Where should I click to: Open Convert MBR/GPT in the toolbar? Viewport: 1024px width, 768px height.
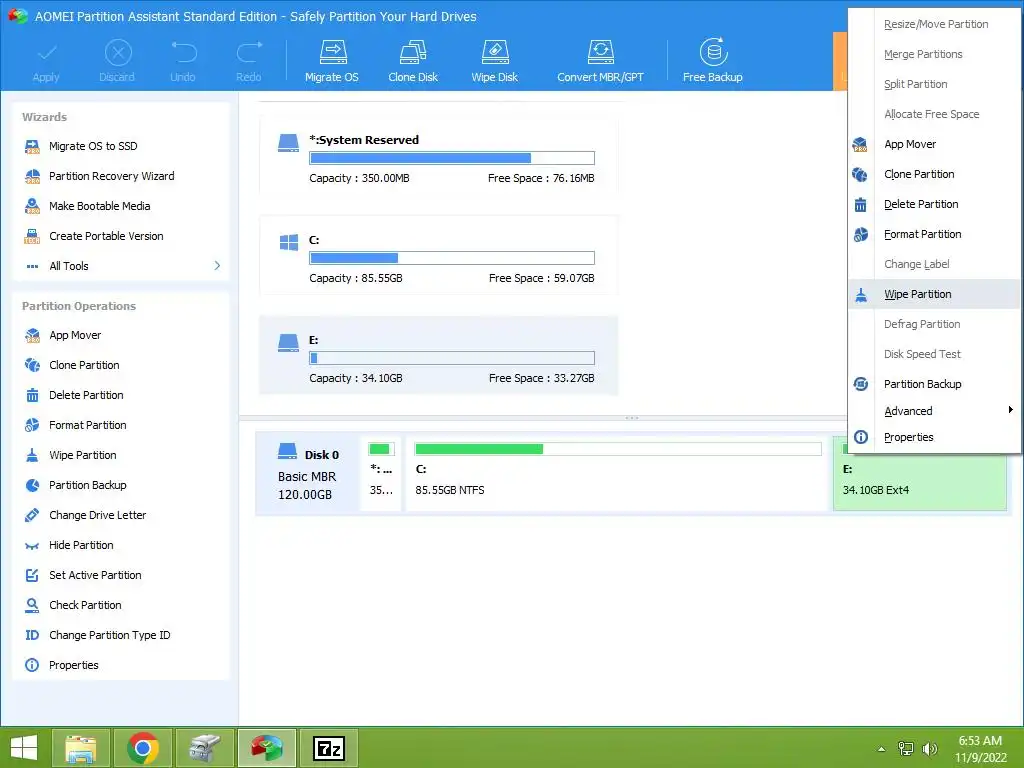coord(600,61)
